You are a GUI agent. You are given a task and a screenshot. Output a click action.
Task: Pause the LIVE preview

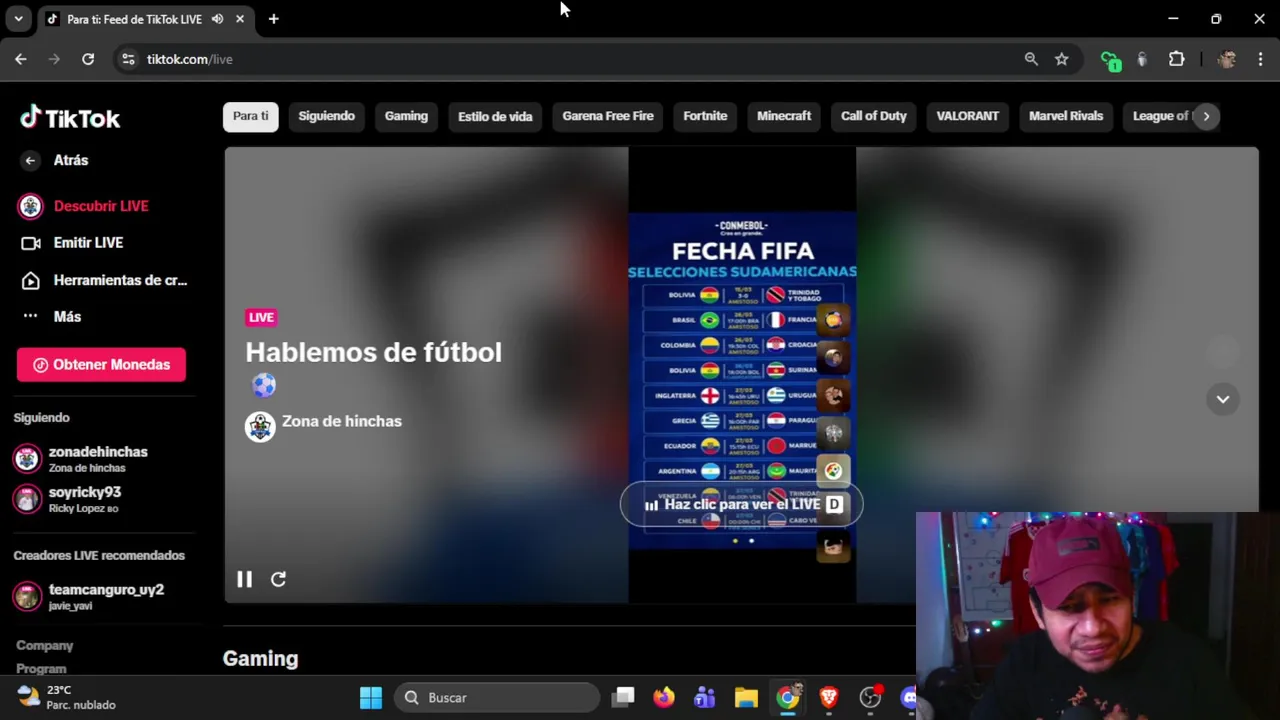(x=244, y=579)
